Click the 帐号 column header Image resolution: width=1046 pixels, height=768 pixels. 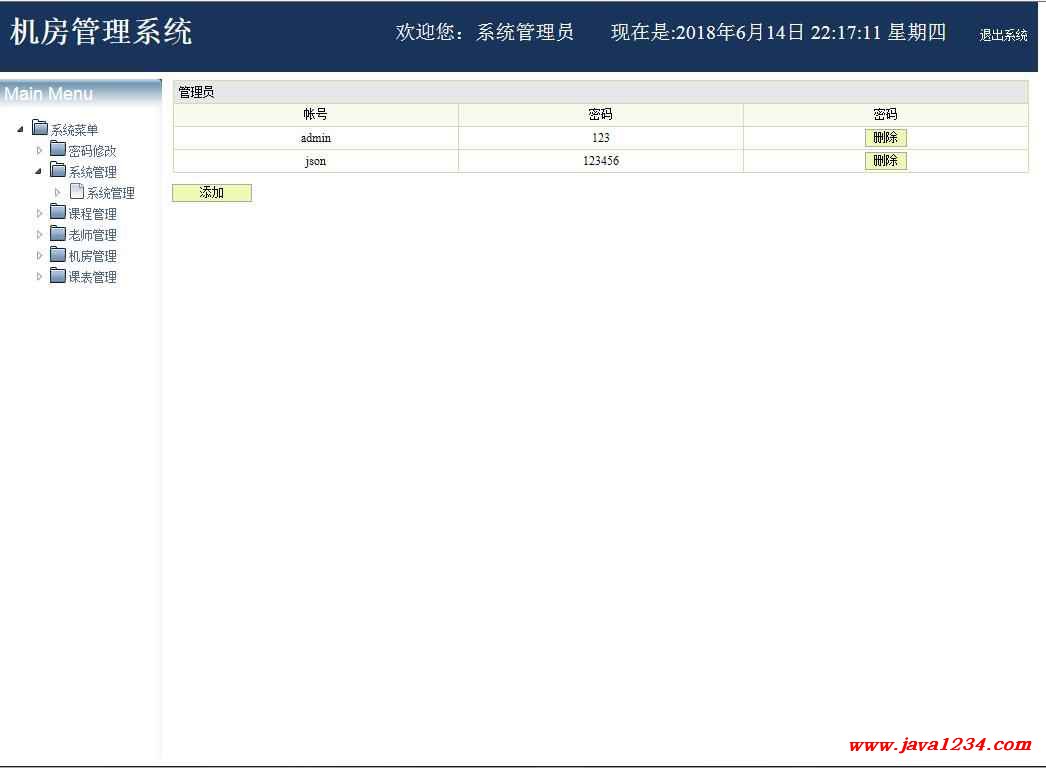coord(315,115)
